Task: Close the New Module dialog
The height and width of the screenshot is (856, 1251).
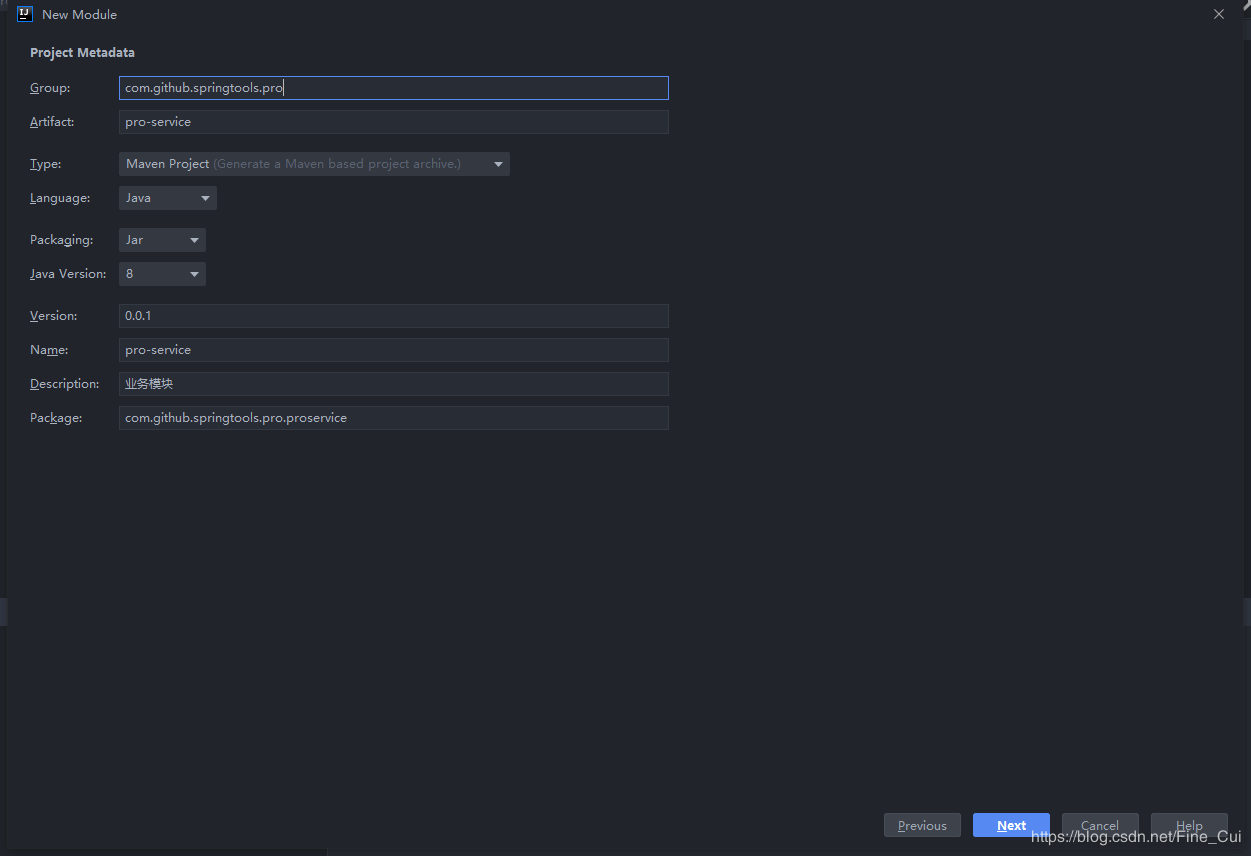Action: click(1218, 15)
